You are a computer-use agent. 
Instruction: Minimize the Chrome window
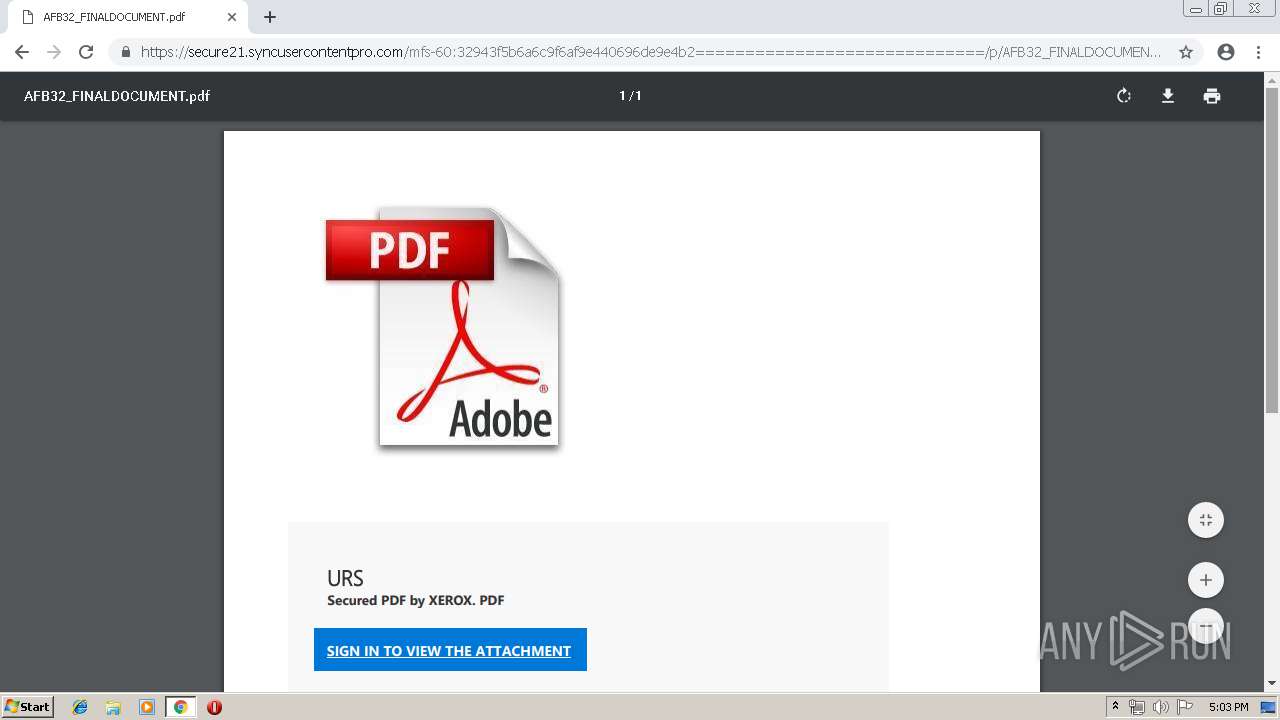1195,9
